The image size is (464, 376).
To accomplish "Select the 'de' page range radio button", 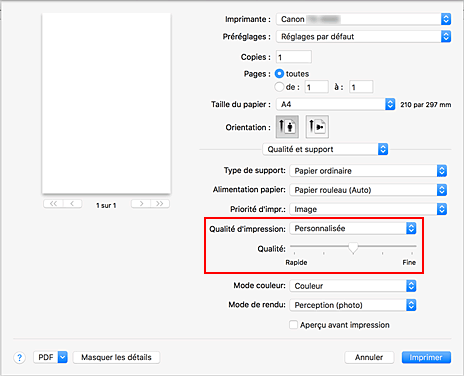I will coord(279,87).
